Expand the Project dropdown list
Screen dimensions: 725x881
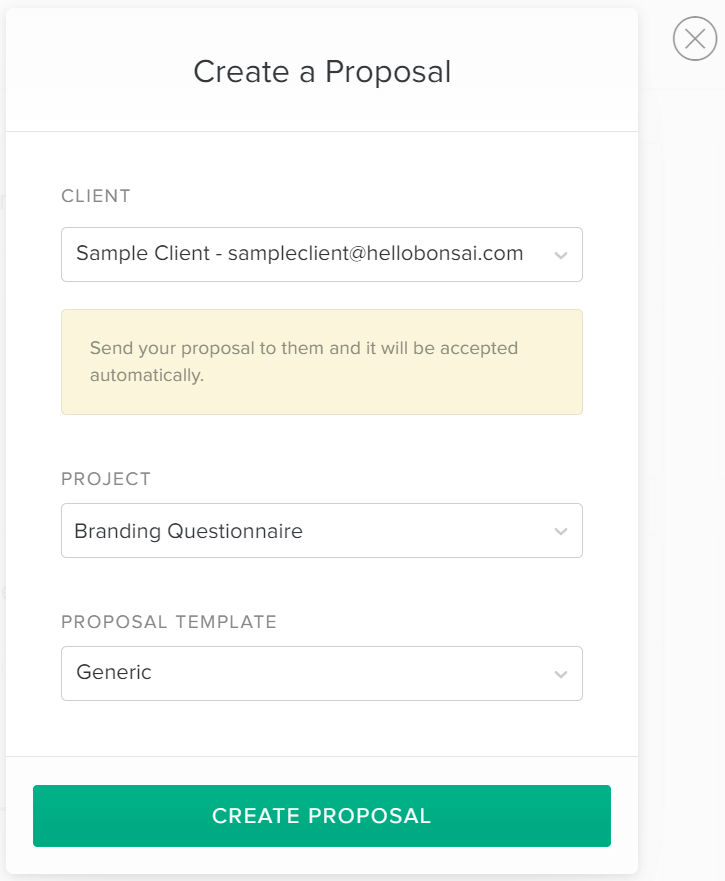[322, 531]
